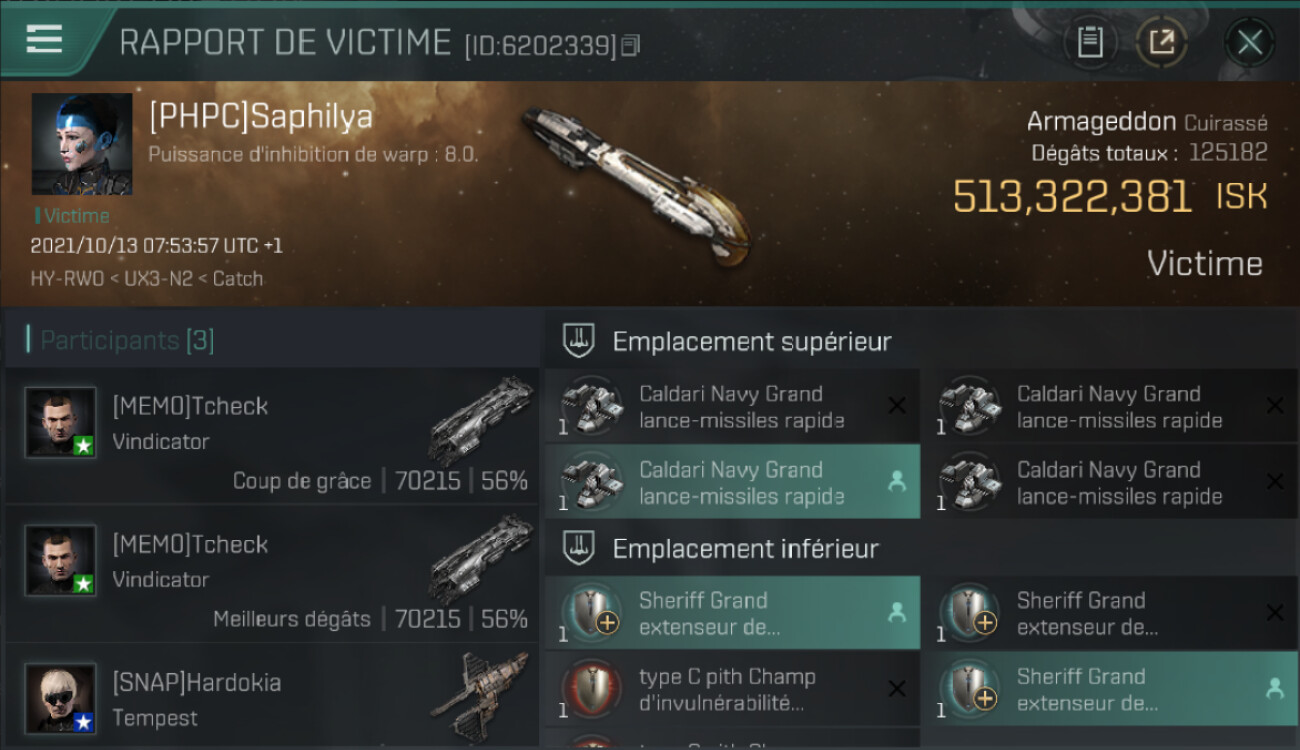Share the kill report via export icon
1300x750 pixels.
1161,42
